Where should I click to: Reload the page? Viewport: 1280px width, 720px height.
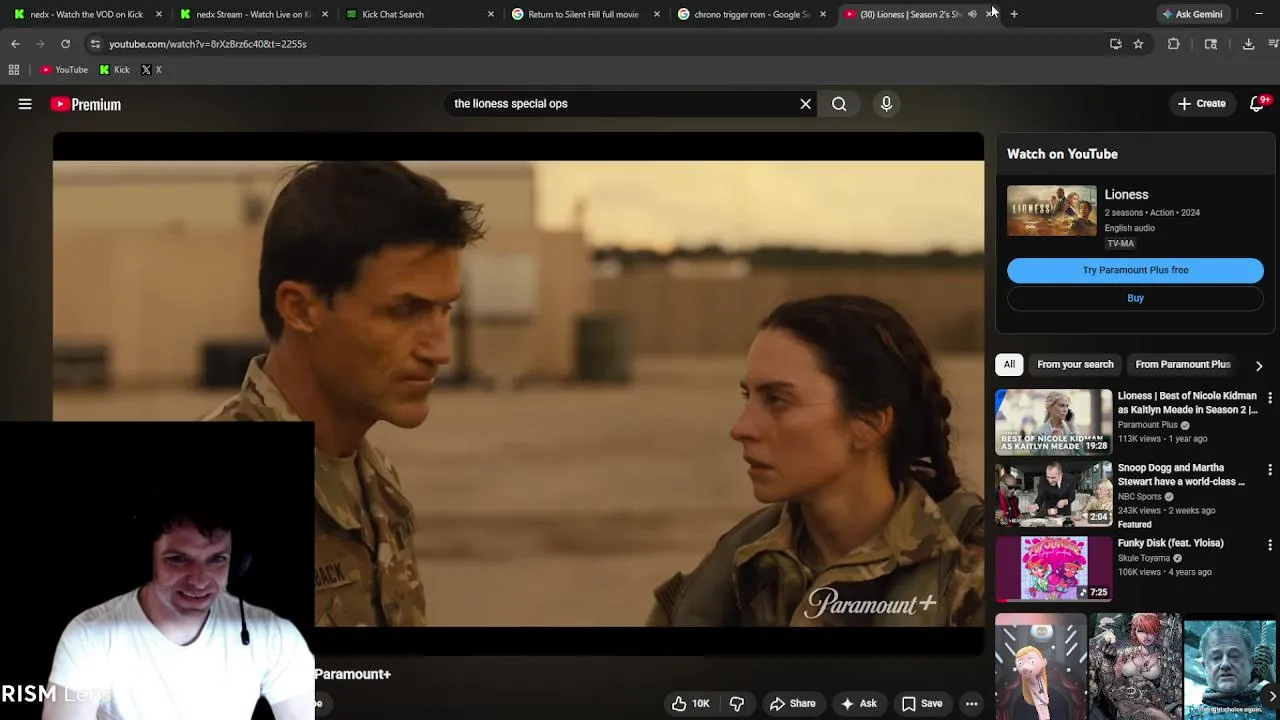pos(65,44)
